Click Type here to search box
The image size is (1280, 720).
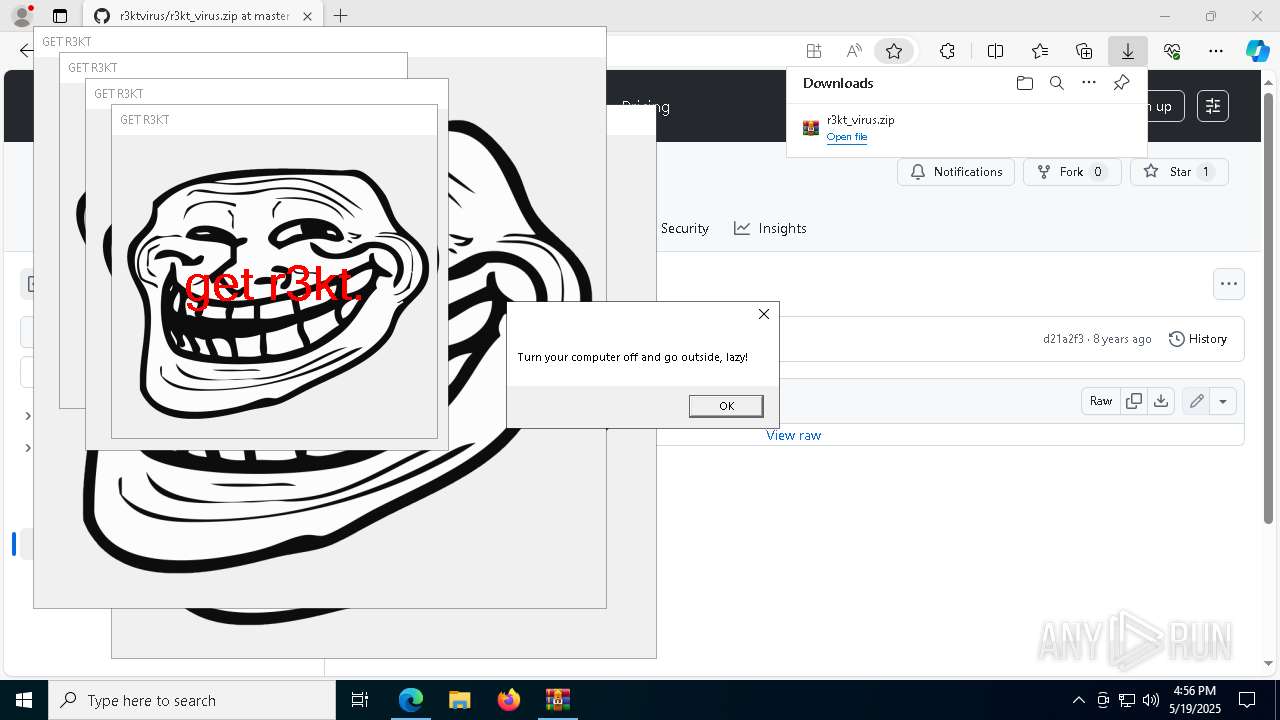point(192,700)
